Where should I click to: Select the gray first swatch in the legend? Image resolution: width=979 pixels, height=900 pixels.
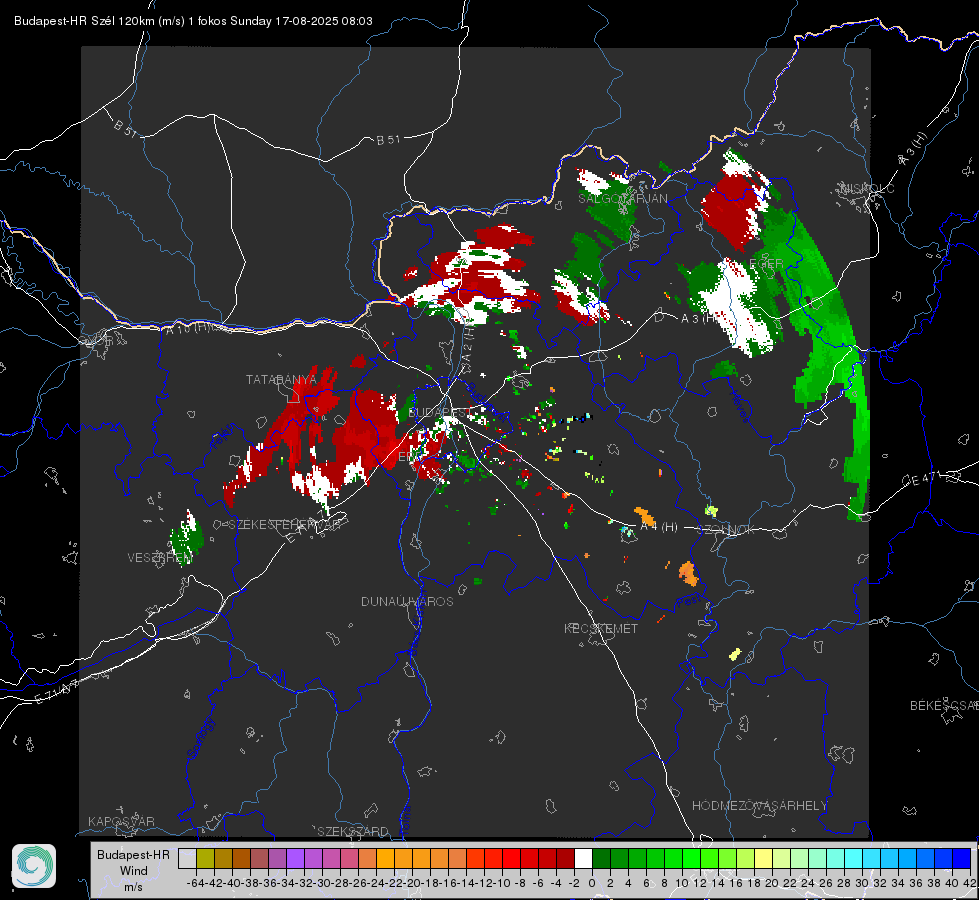187,858
